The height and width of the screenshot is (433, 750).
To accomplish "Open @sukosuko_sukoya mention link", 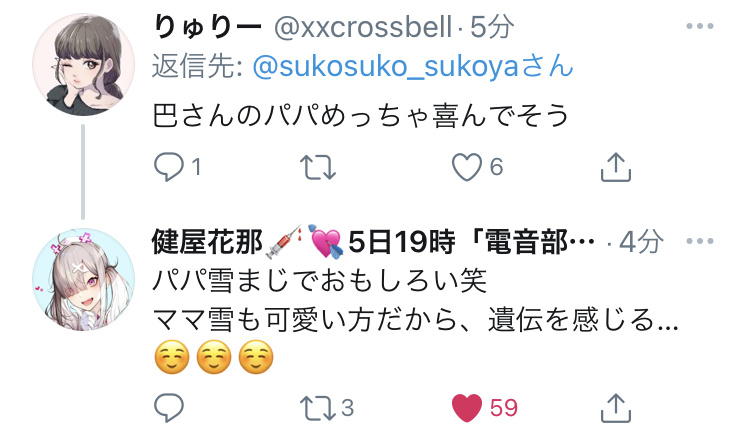I will 413,66.
